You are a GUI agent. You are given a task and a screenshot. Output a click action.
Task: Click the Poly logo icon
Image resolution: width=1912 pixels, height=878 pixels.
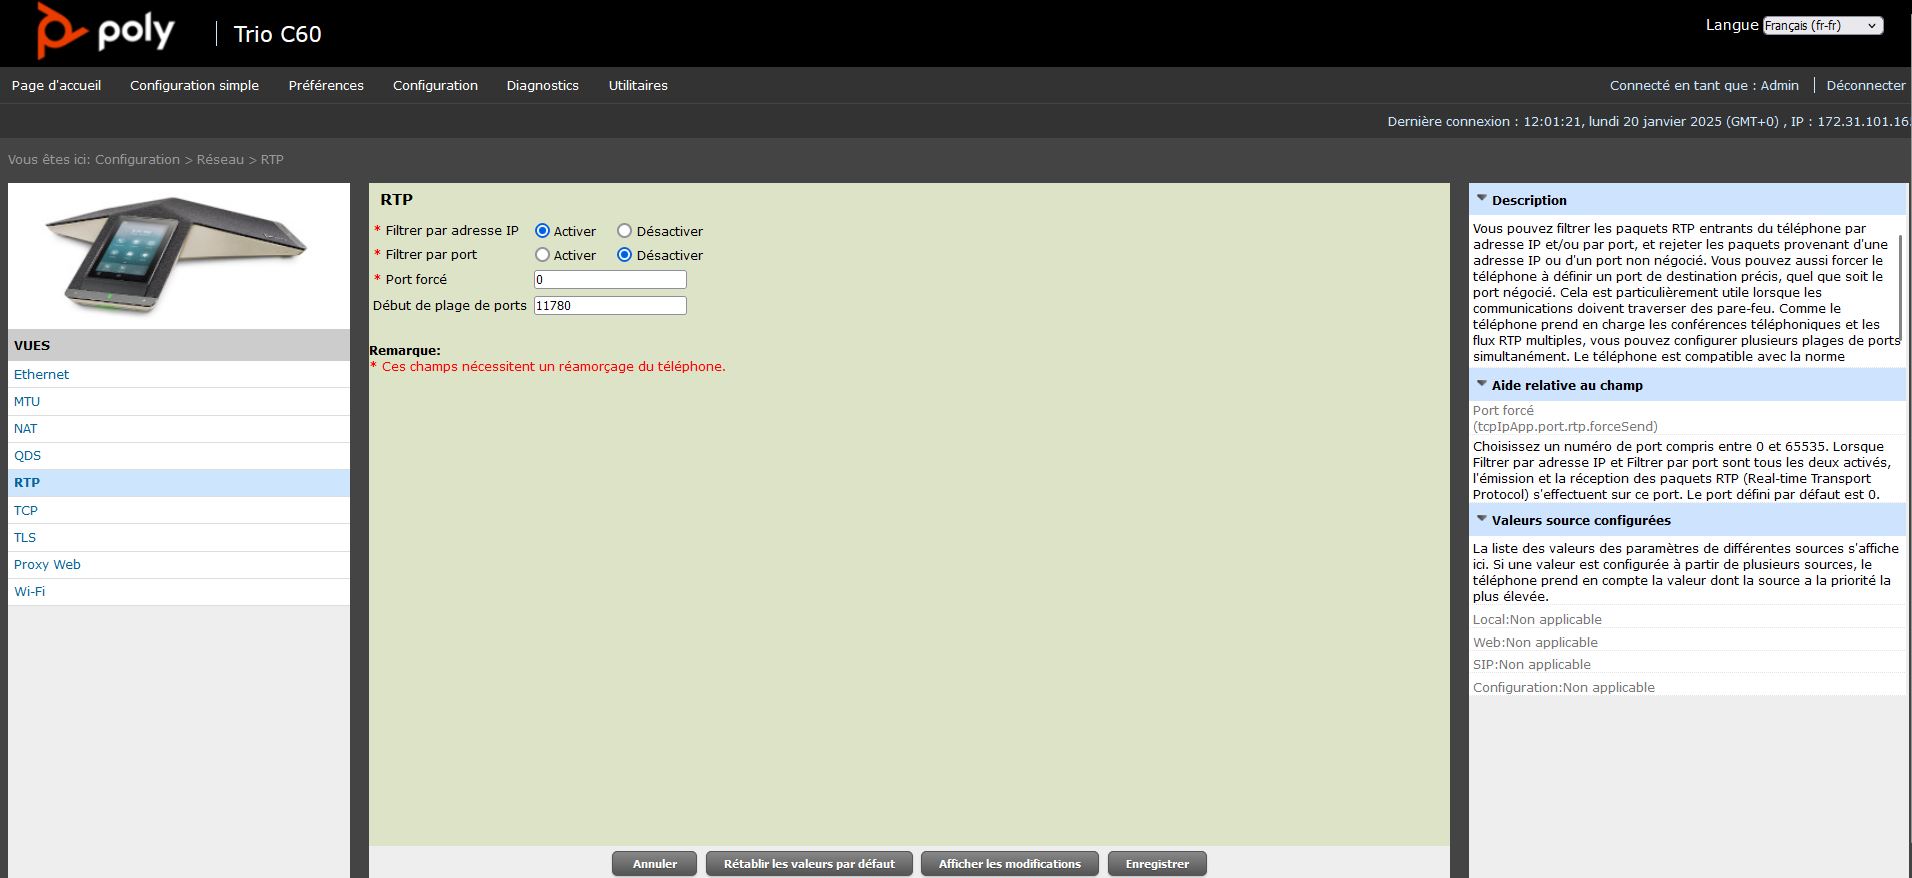click(x=61, y=31)
